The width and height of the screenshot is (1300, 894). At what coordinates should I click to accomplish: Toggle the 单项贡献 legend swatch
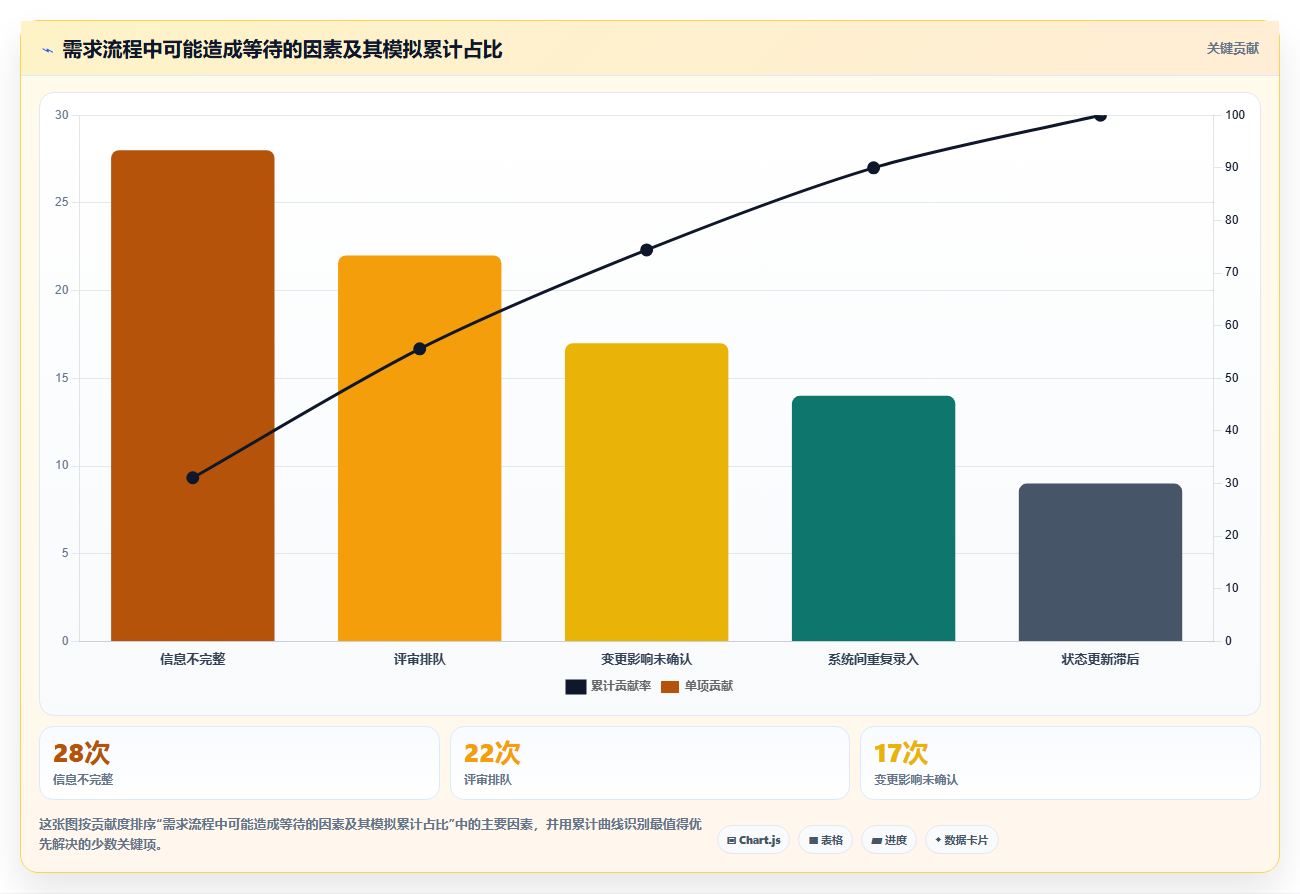[670, 686]
